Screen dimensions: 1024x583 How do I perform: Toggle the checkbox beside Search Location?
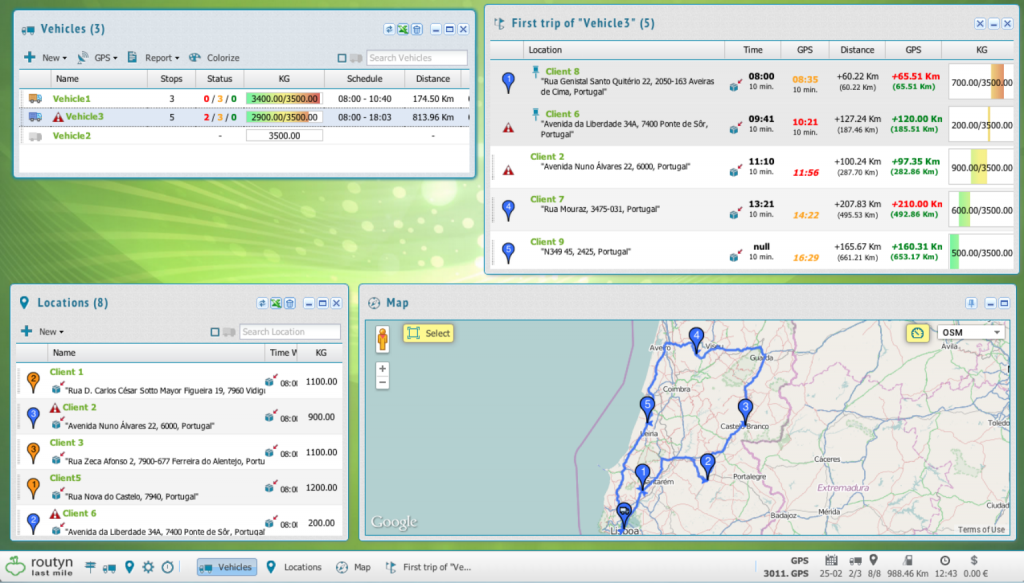[215, 332]
